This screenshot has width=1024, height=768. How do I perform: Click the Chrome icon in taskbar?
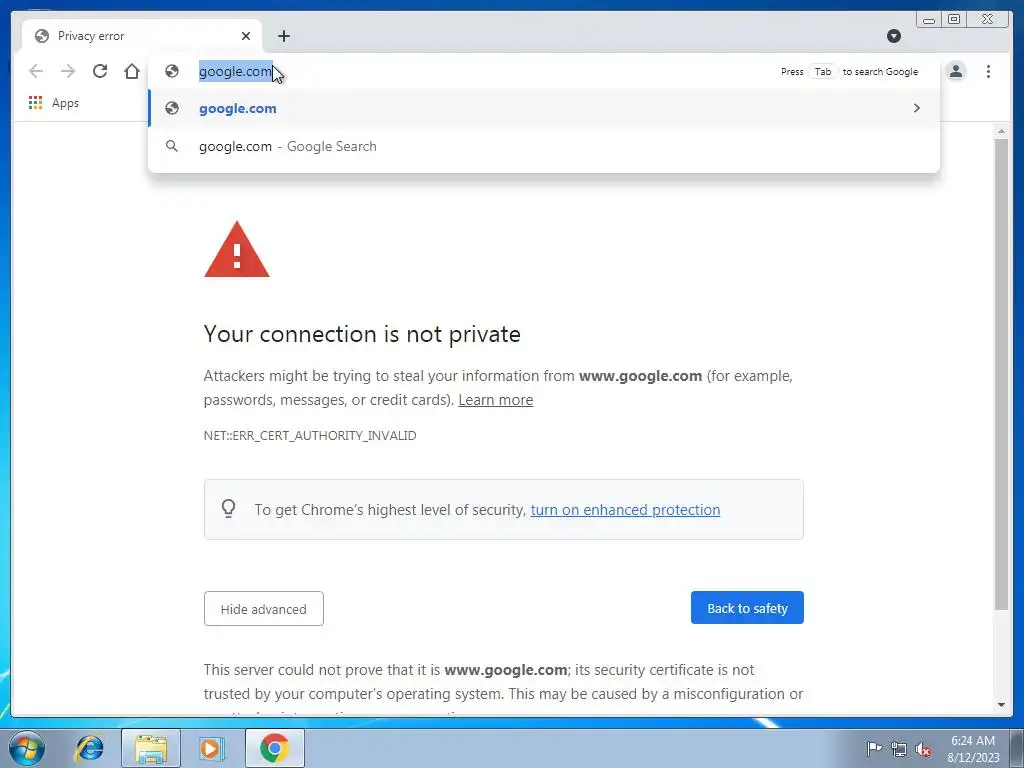[274, 748]
